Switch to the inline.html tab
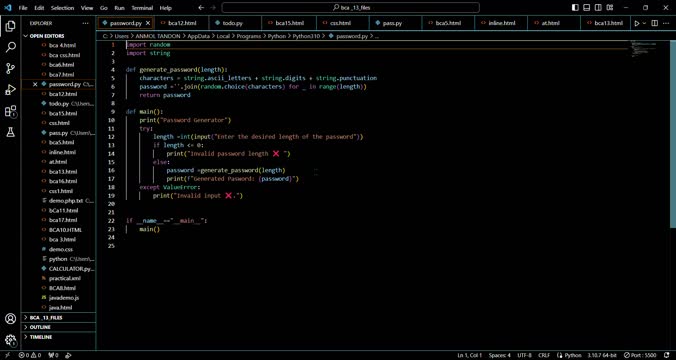This screenshot has width=676, height=360. click(x=501, y=23)
